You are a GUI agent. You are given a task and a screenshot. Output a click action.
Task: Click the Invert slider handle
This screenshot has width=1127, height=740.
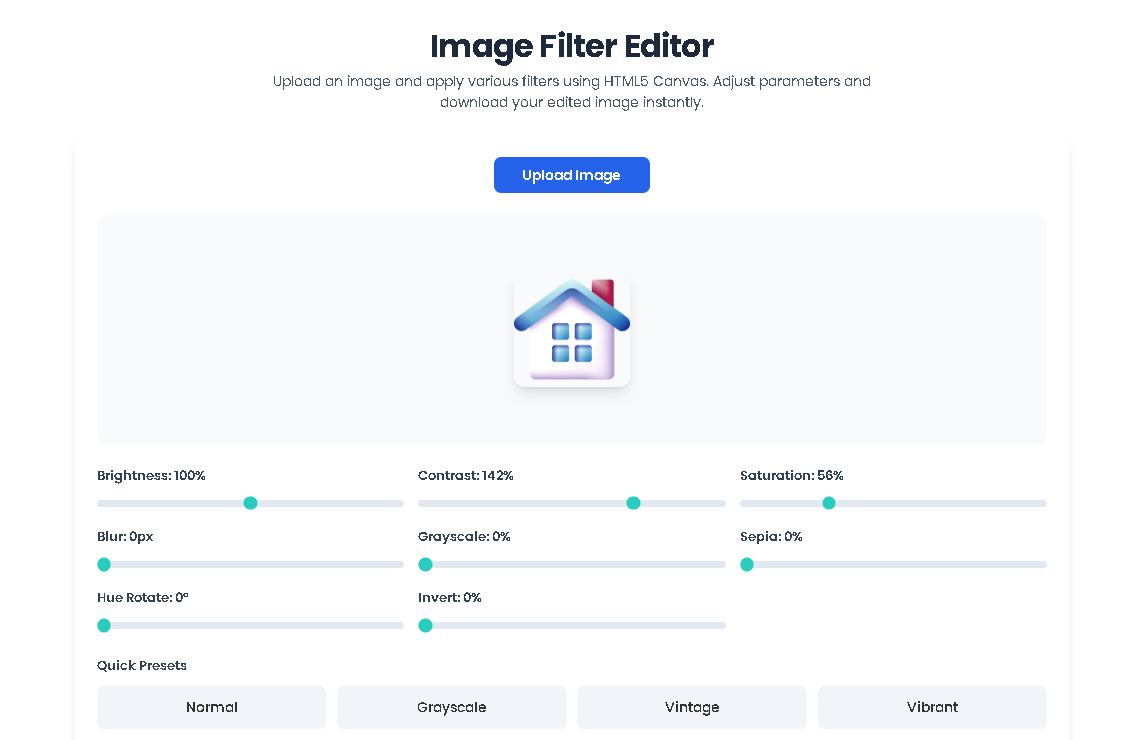(x=425, y=625)
